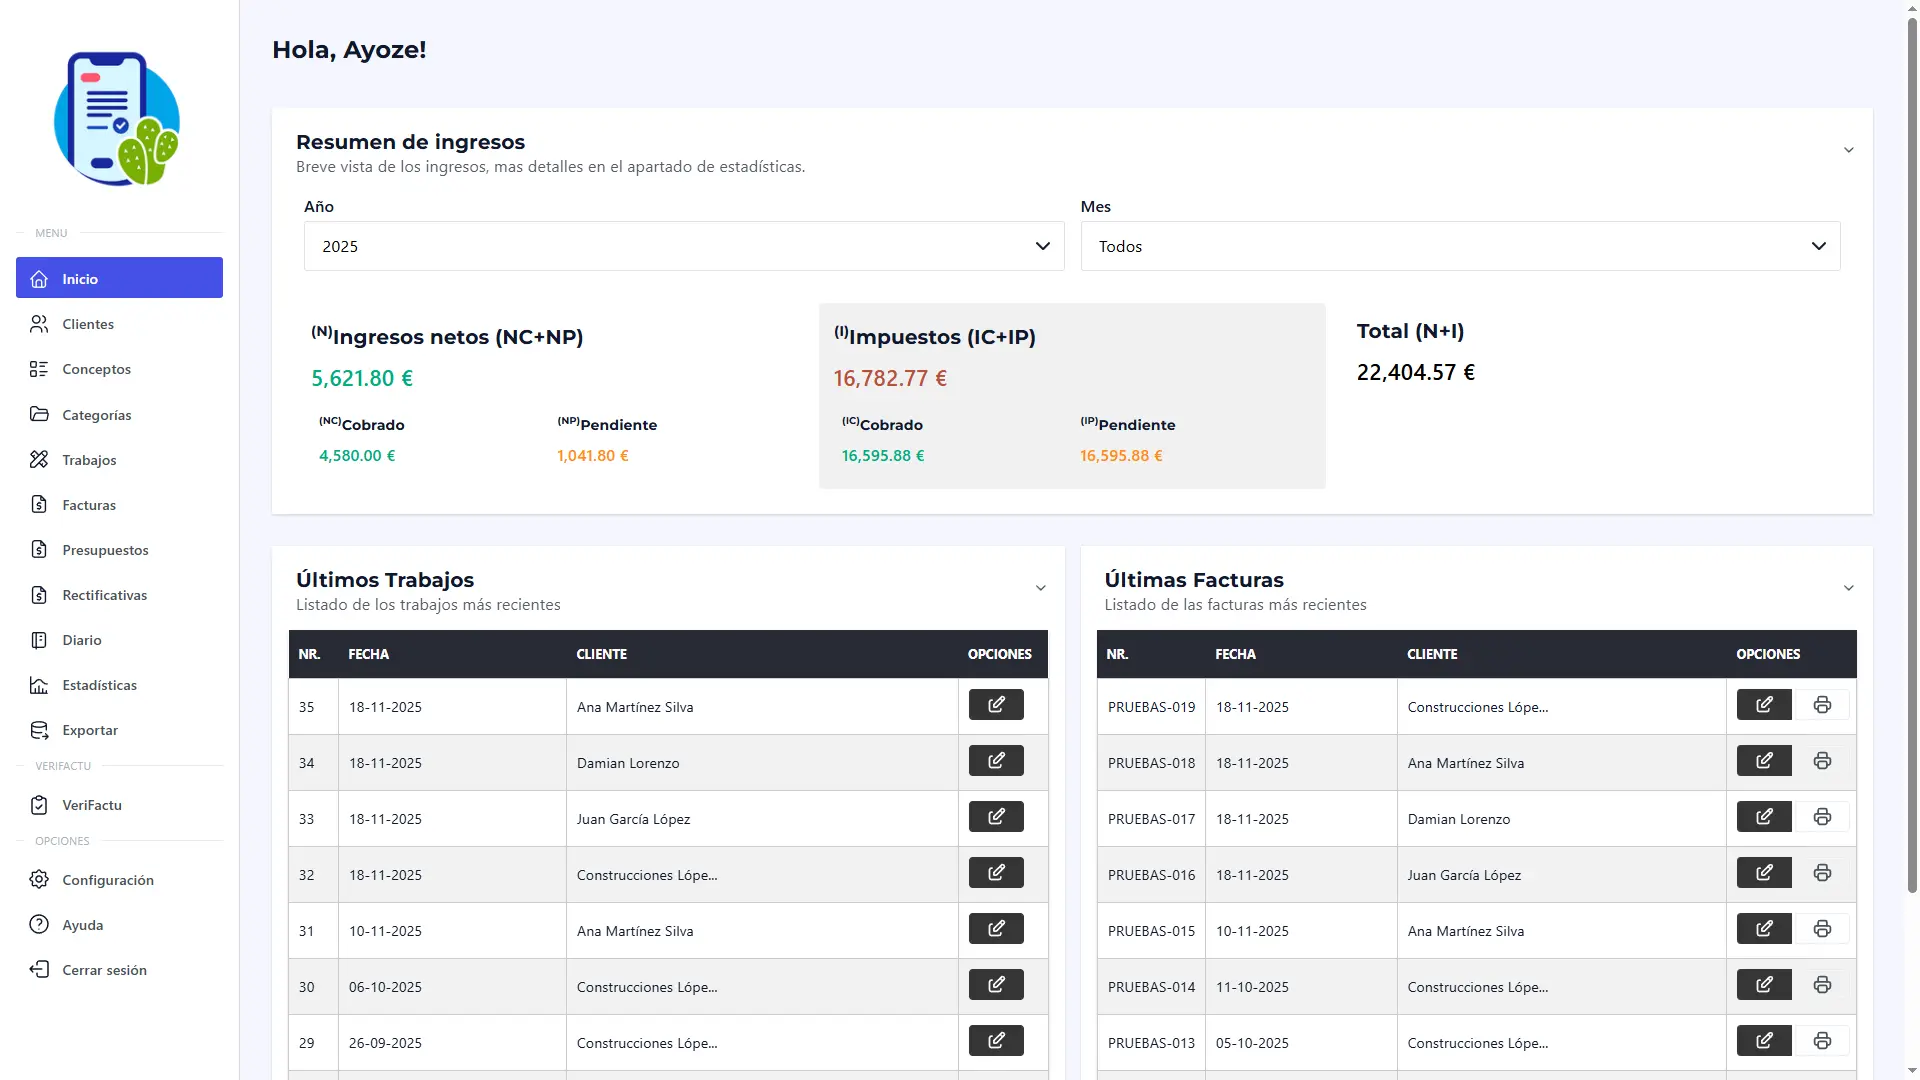Open the Exportar sidebar icon
This screenshot has width=1920, height=1080.
coord(38,730)
